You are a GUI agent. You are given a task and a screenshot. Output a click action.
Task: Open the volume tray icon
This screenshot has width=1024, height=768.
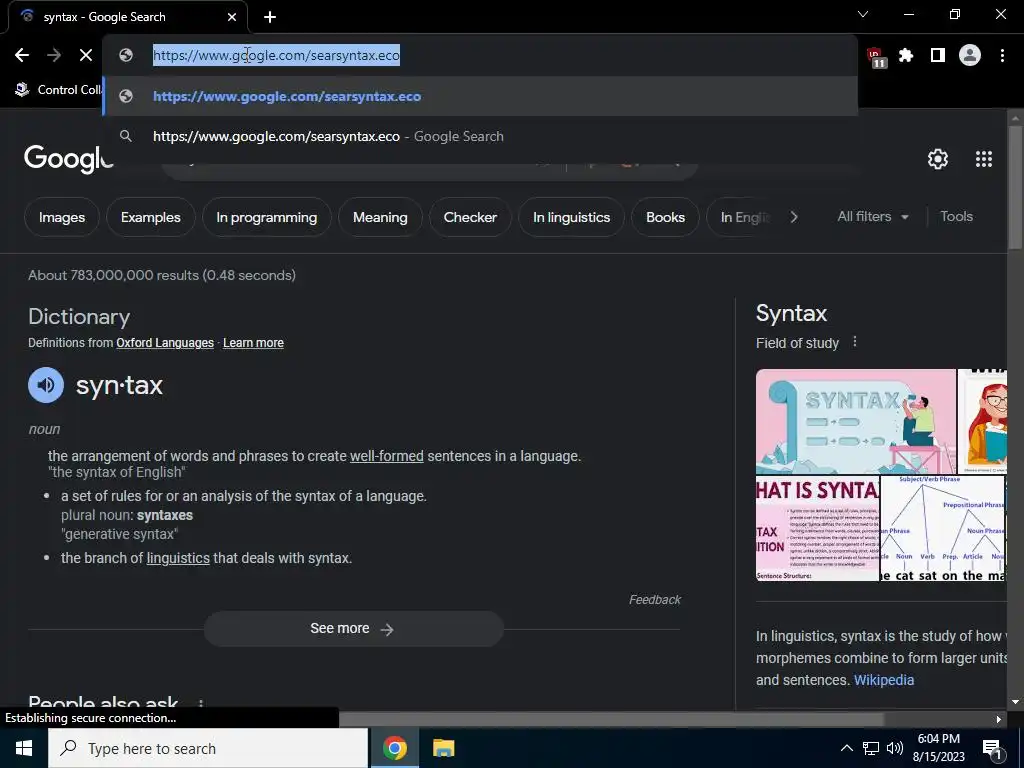895,748
